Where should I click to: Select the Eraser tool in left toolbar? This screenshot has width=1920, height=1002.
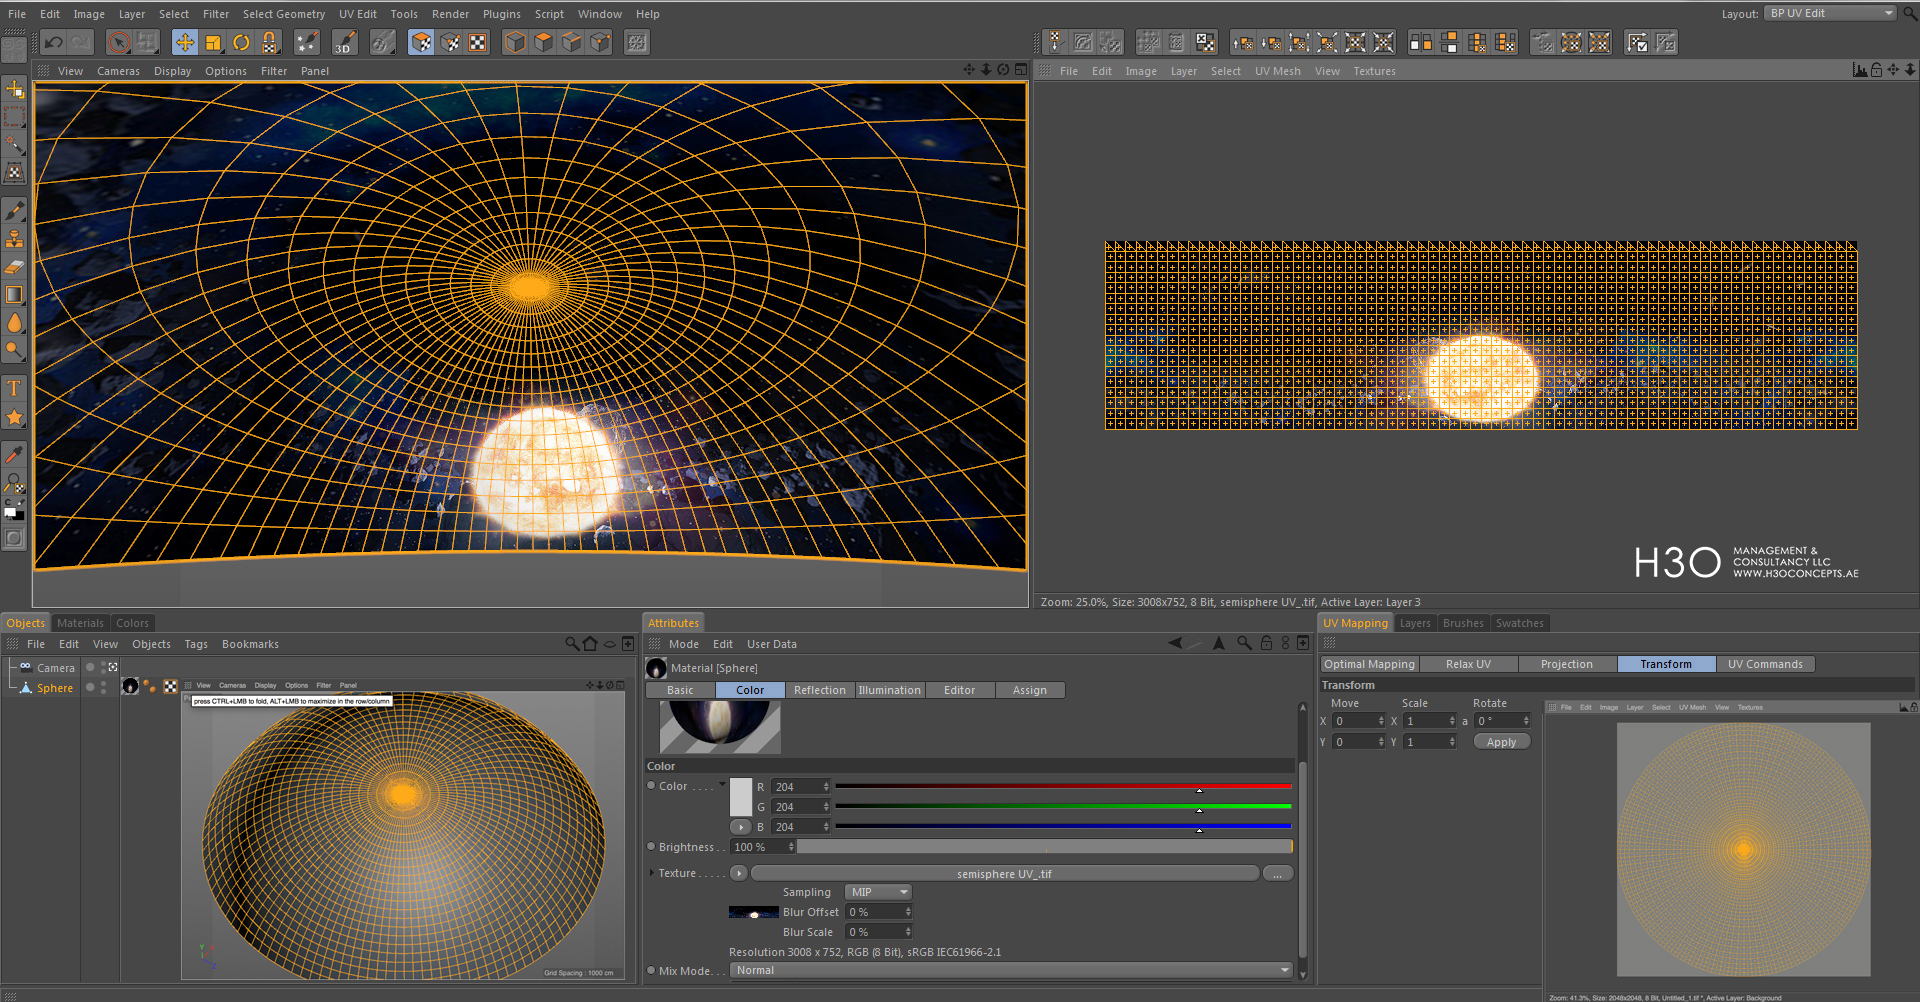point(14,267)
